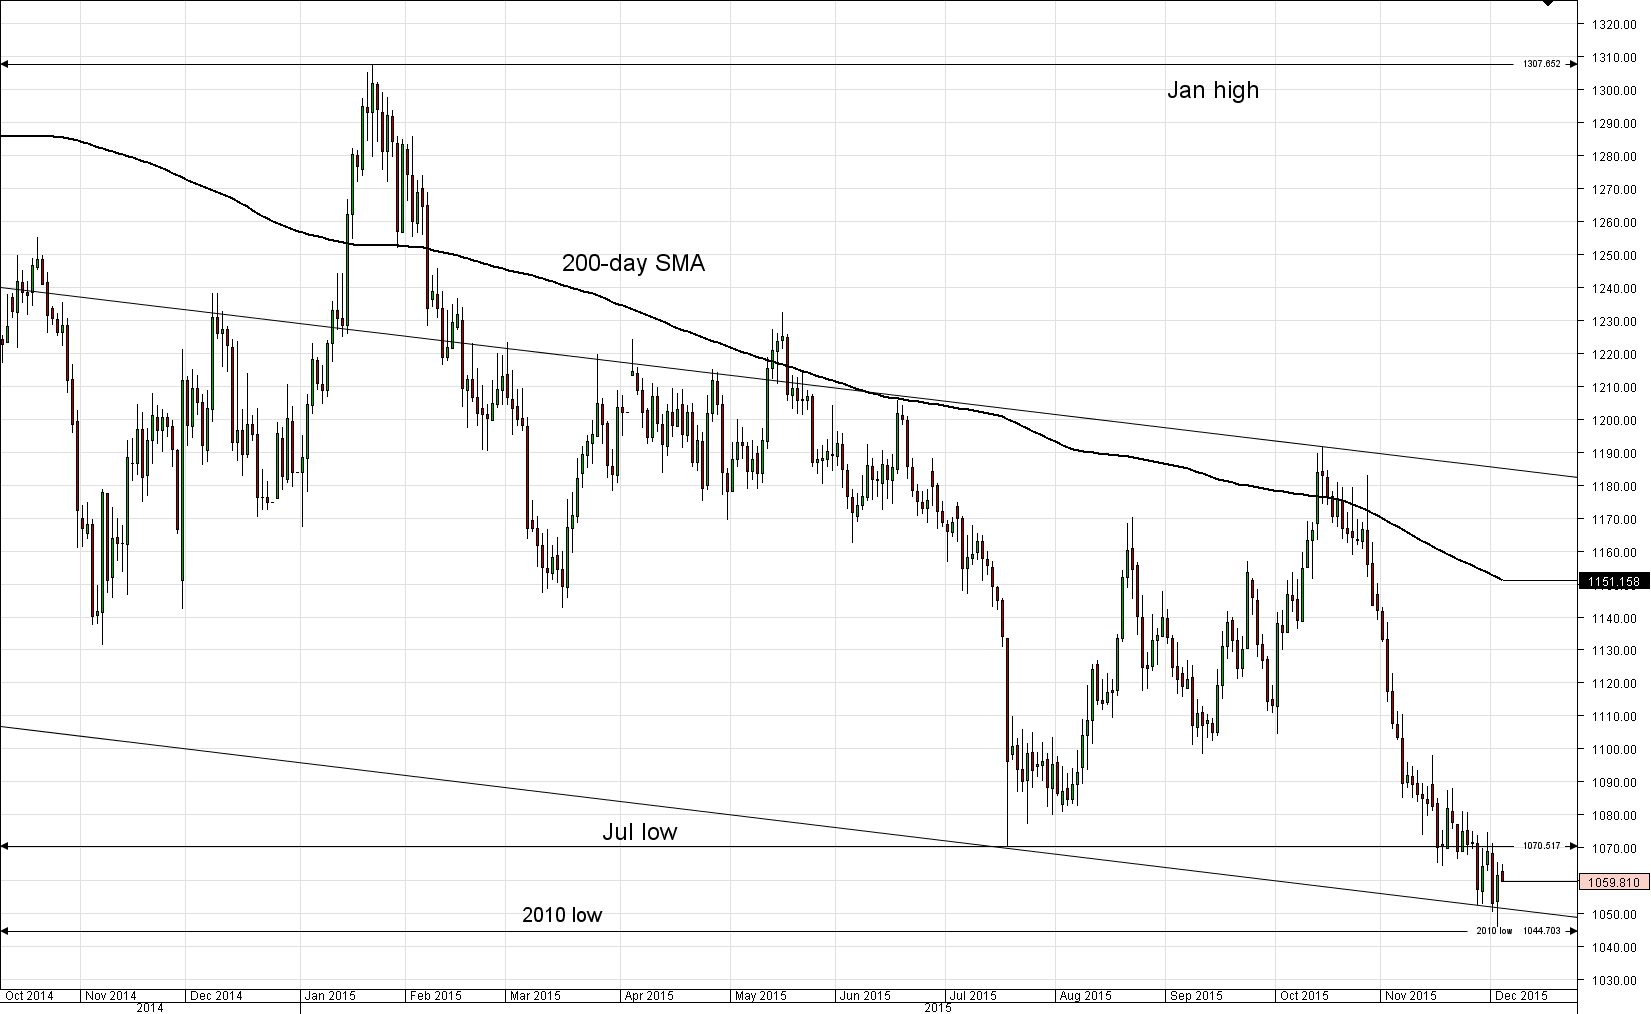Select the 1200.00 price axis label
1651x1014 pixels.
(1615, 420)
